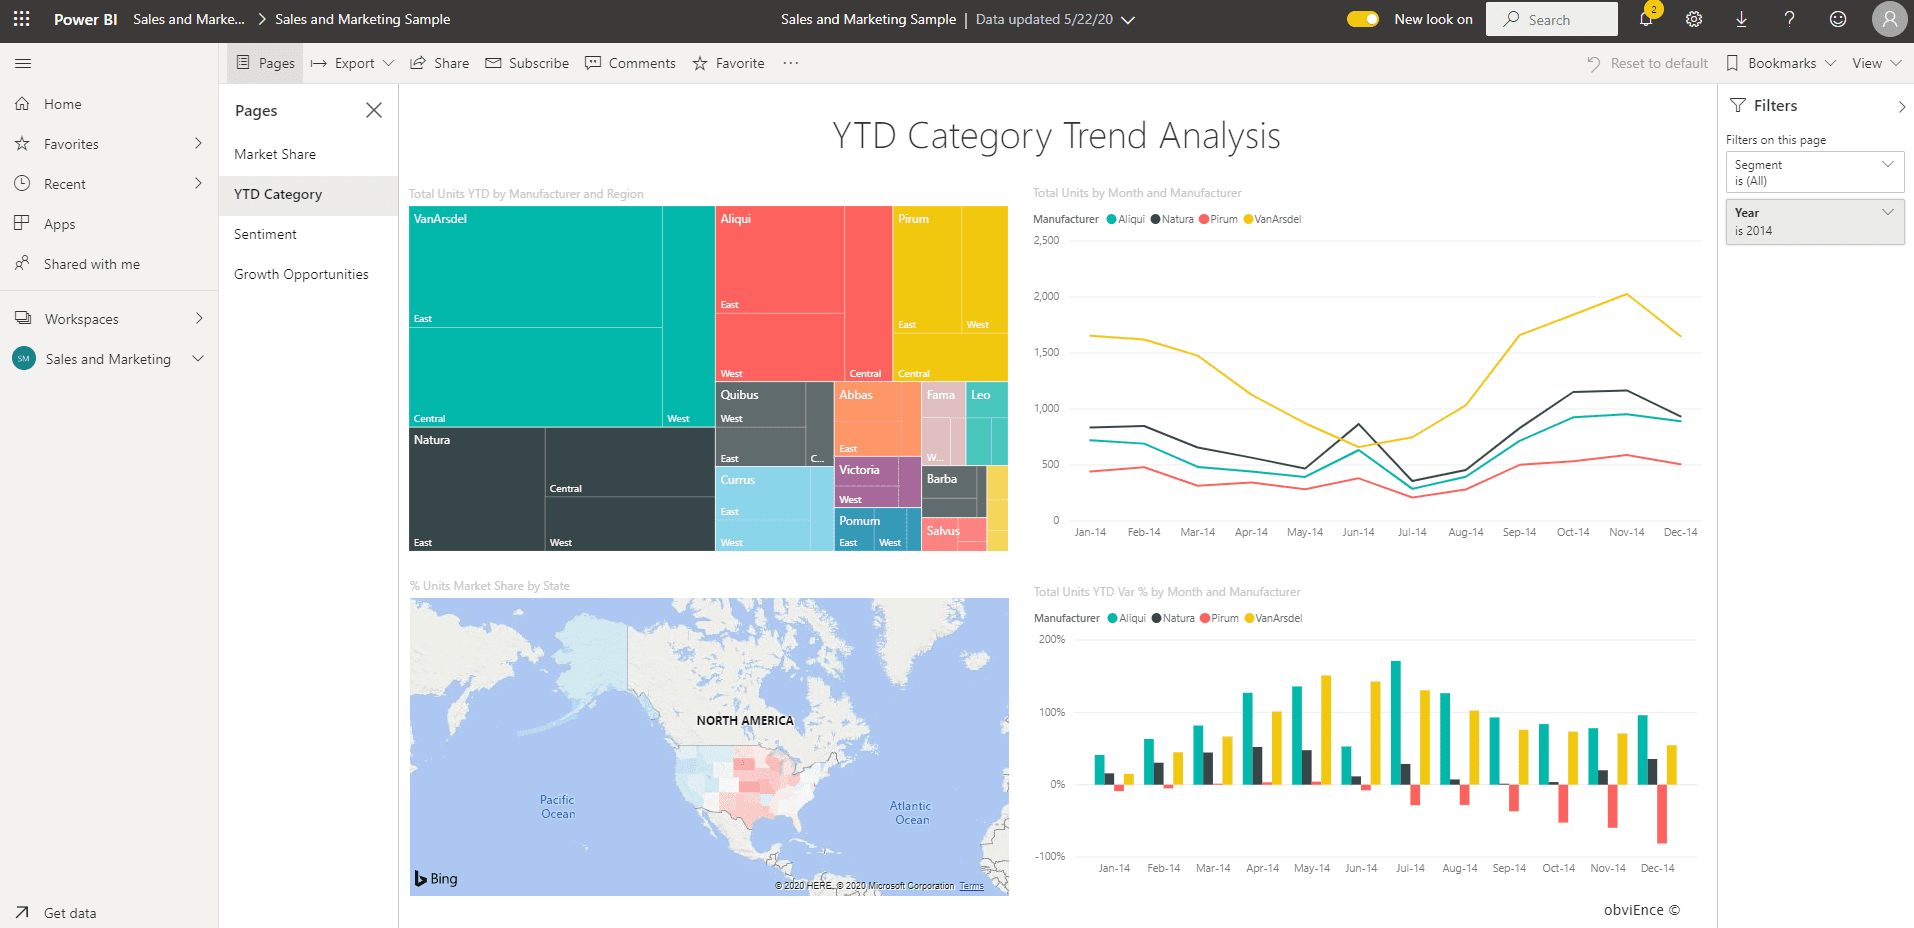Open Shared with me in sidebar
Viewport: 1914px width, 928px height.
coord(90,263)
